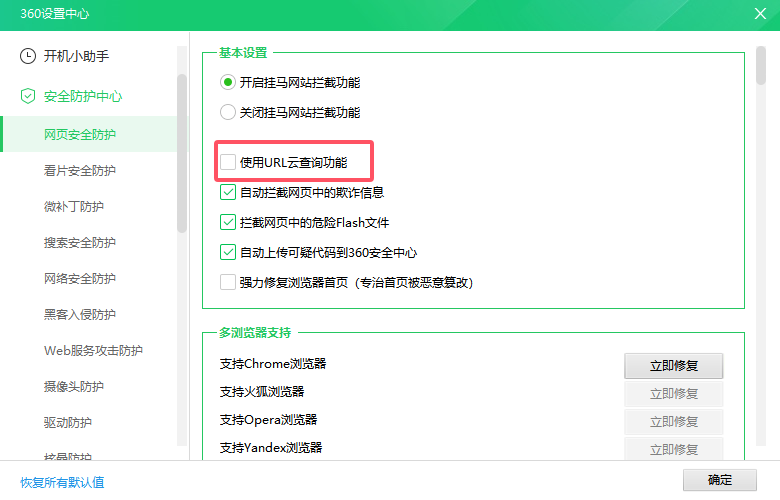Uncheck 自动上传可疑代码到360安全中心
The height and width of the screenshot is (500, 780).
click(228, 252)
